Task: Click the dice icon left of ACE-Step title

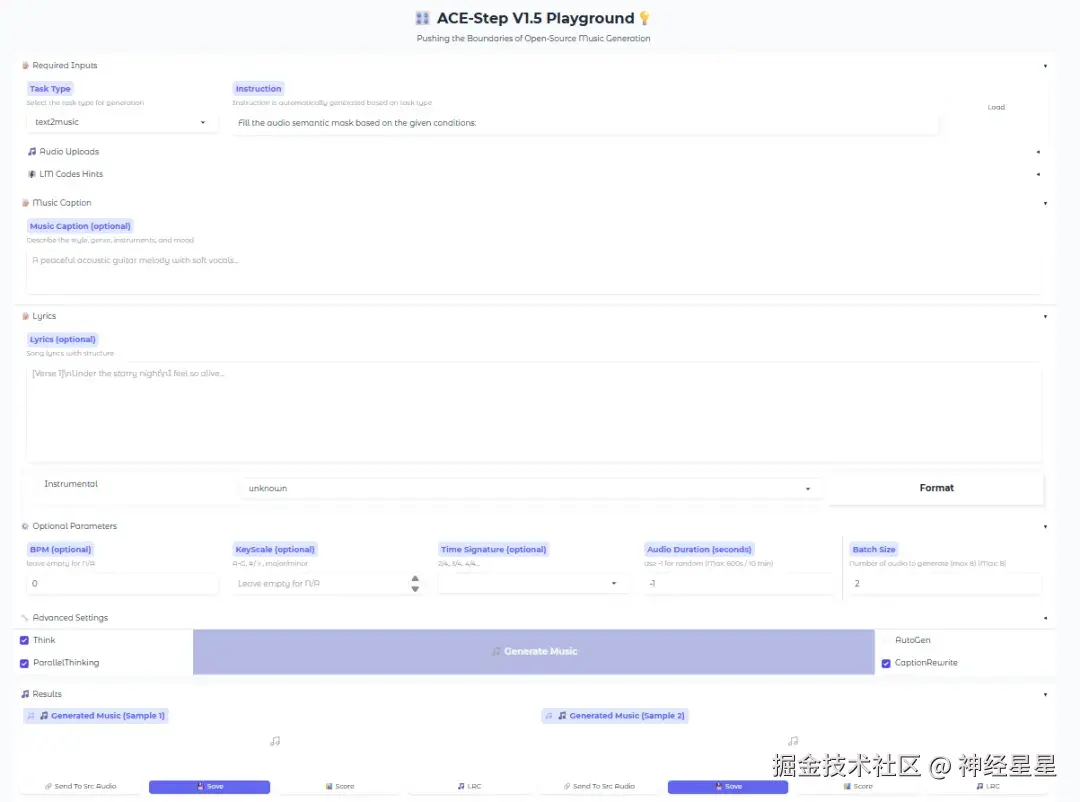Action: (x=422, y=19)
